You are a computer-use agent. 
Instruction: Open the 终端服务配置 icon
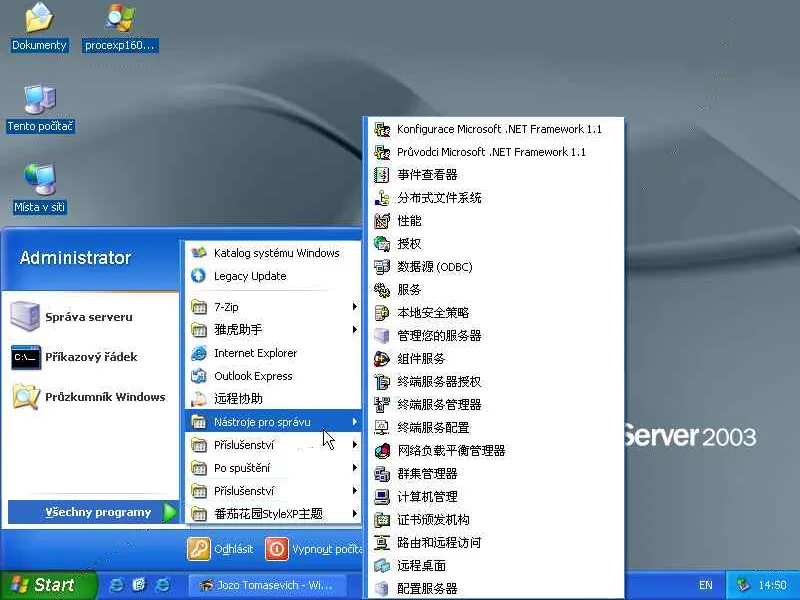pyautogui.click(x=382, y=428)
